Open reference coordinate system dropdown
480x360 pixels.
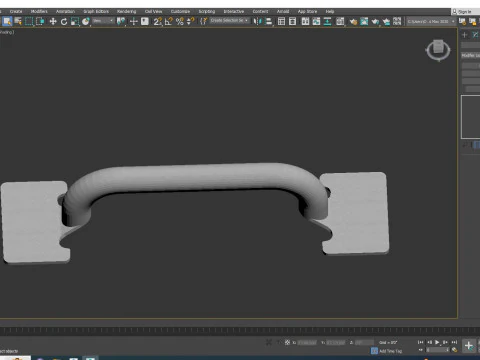[x=103, y=21]
